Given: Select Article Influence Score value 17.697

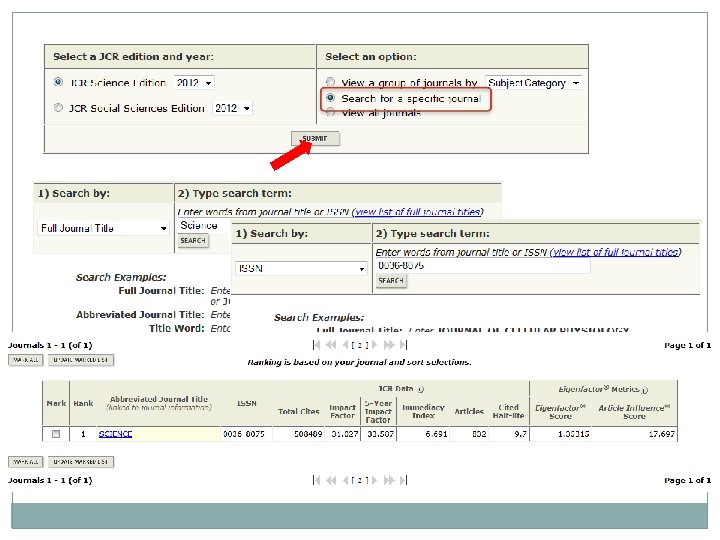Looking at the screenshot, I should (x=662, y=433).
